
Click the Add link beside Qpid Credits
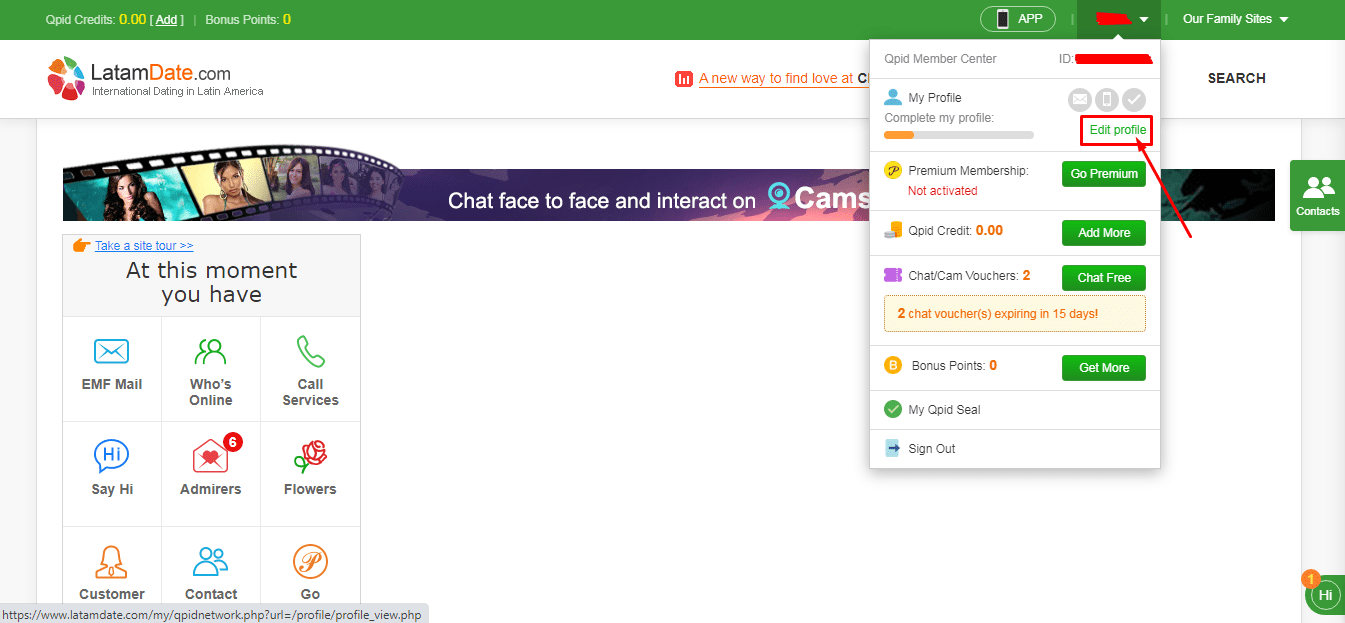167,19
